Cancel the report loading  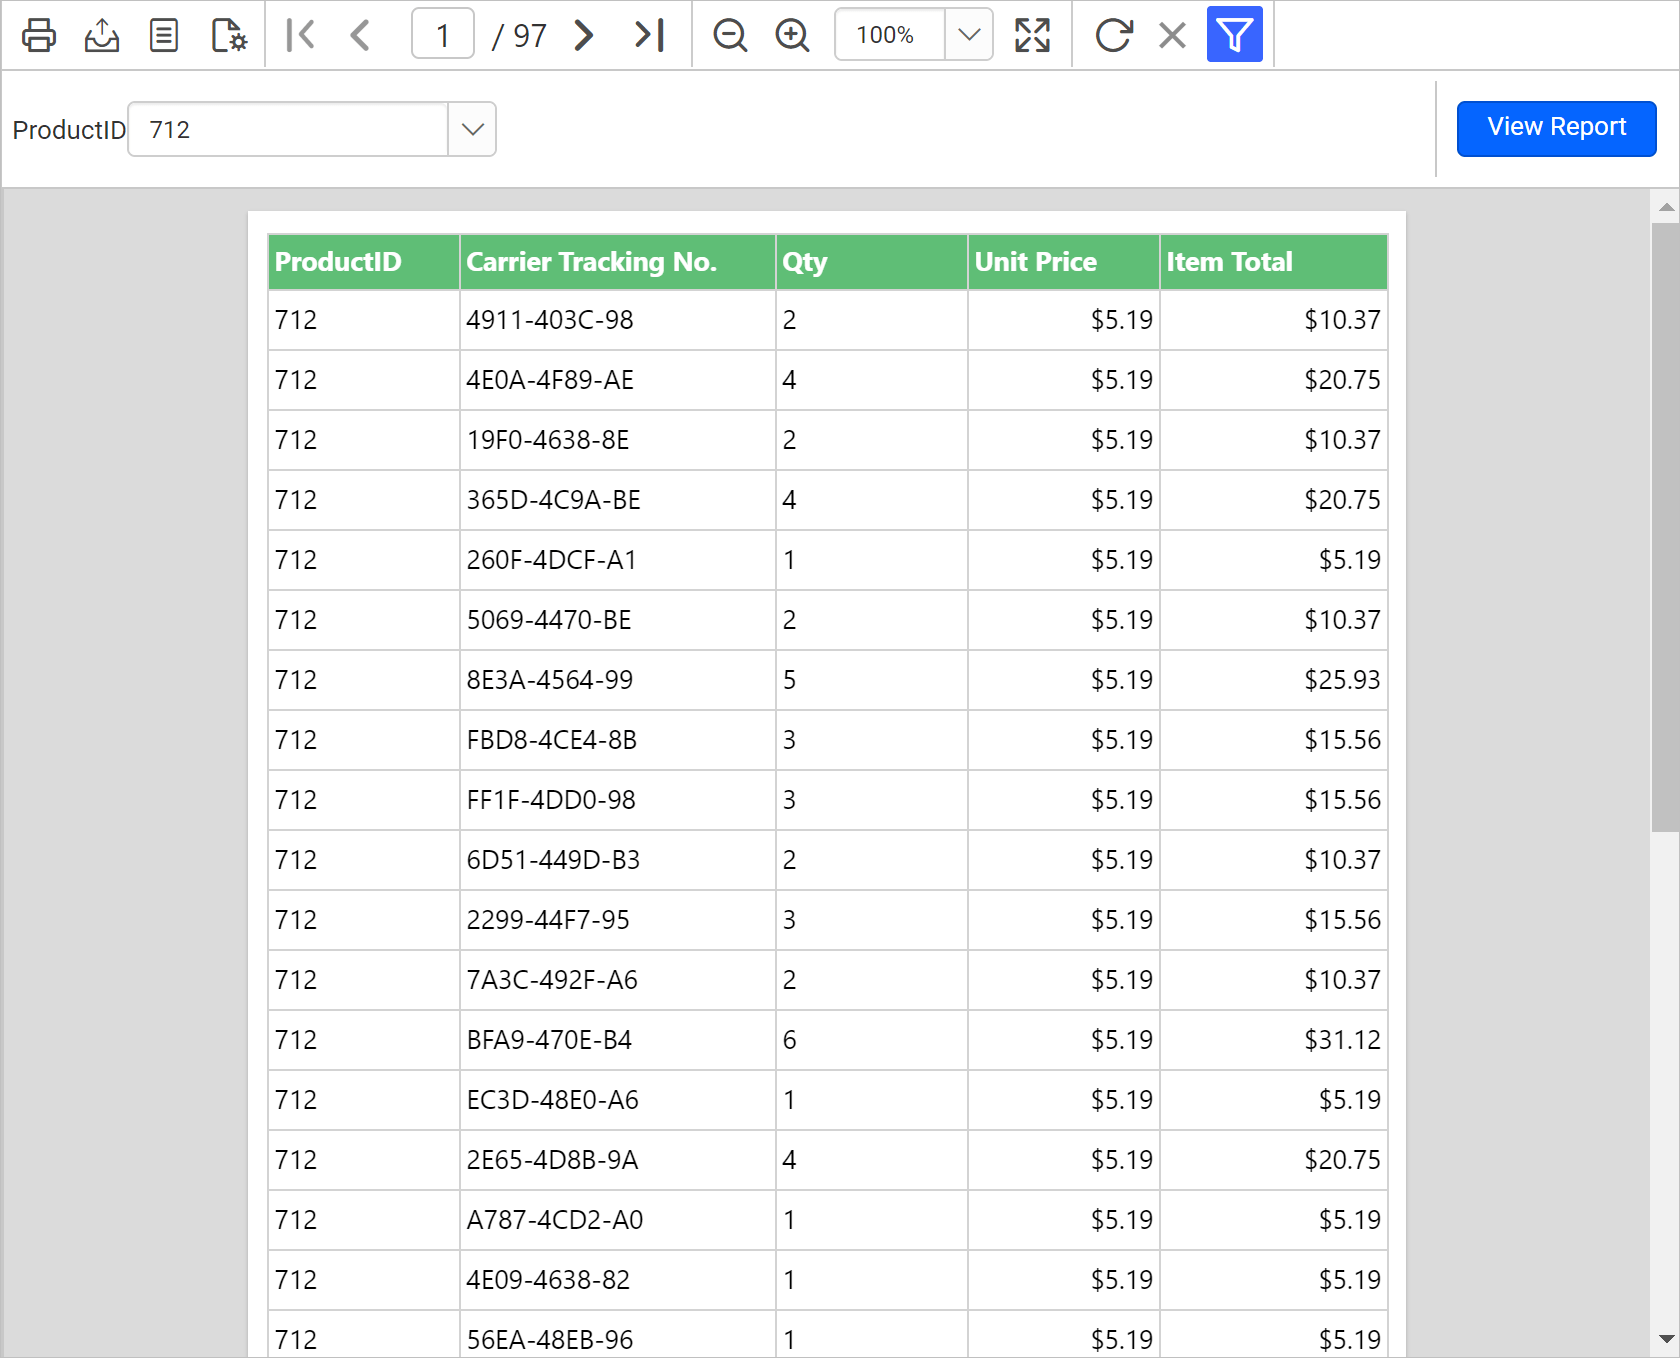(x=1171, y=34)
